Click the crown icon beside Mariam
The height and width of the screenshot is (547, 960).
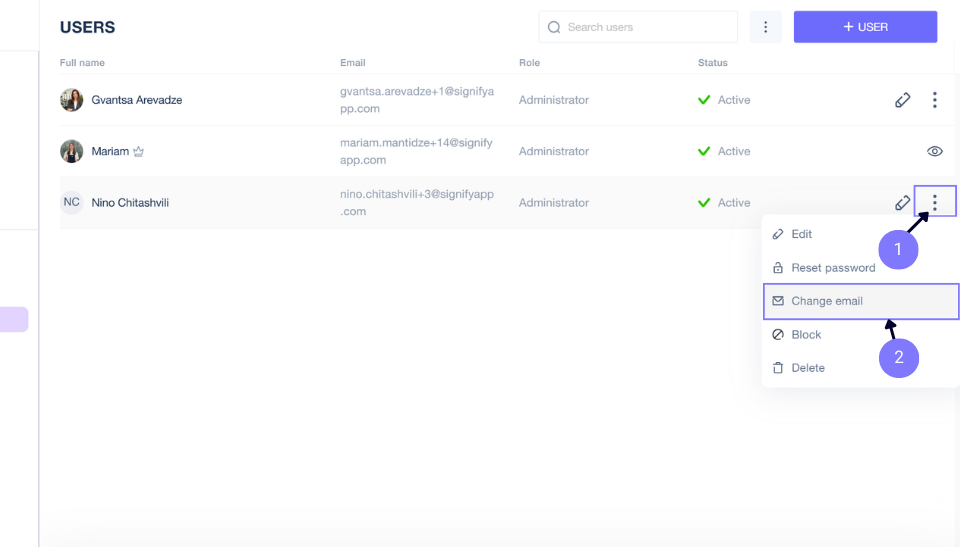pyautogui.click(x=138, y=151)
